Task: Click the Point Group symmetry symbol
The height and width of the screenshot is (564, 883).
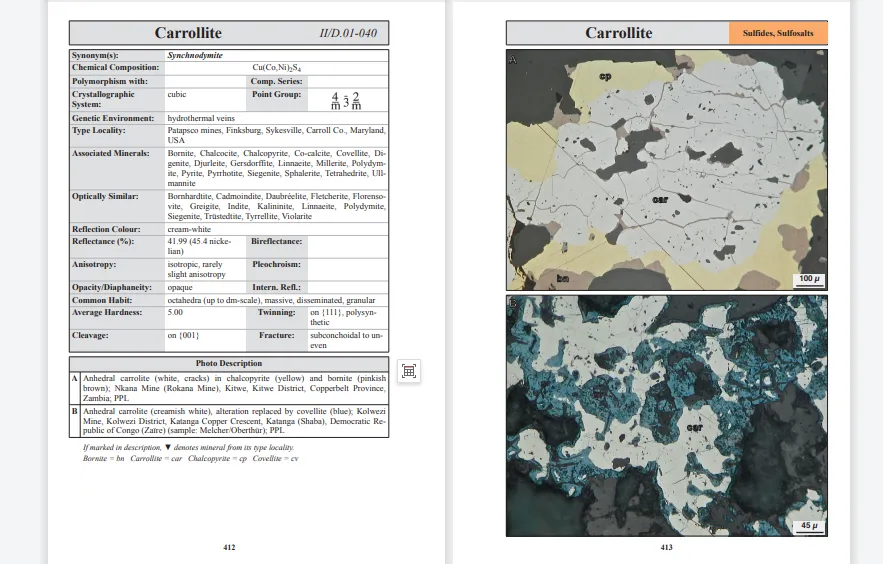Action: pyautogui.click(x=346, y=100)
